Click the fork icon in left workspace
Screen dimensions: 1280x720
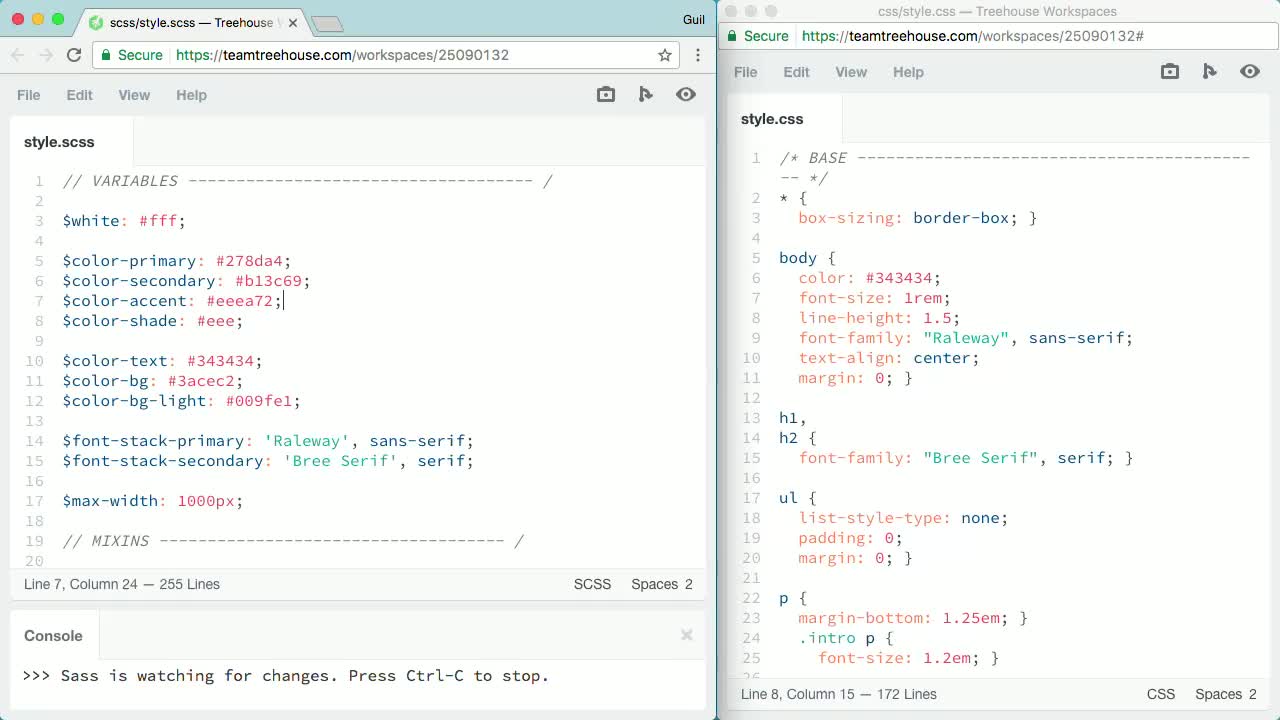646,94
